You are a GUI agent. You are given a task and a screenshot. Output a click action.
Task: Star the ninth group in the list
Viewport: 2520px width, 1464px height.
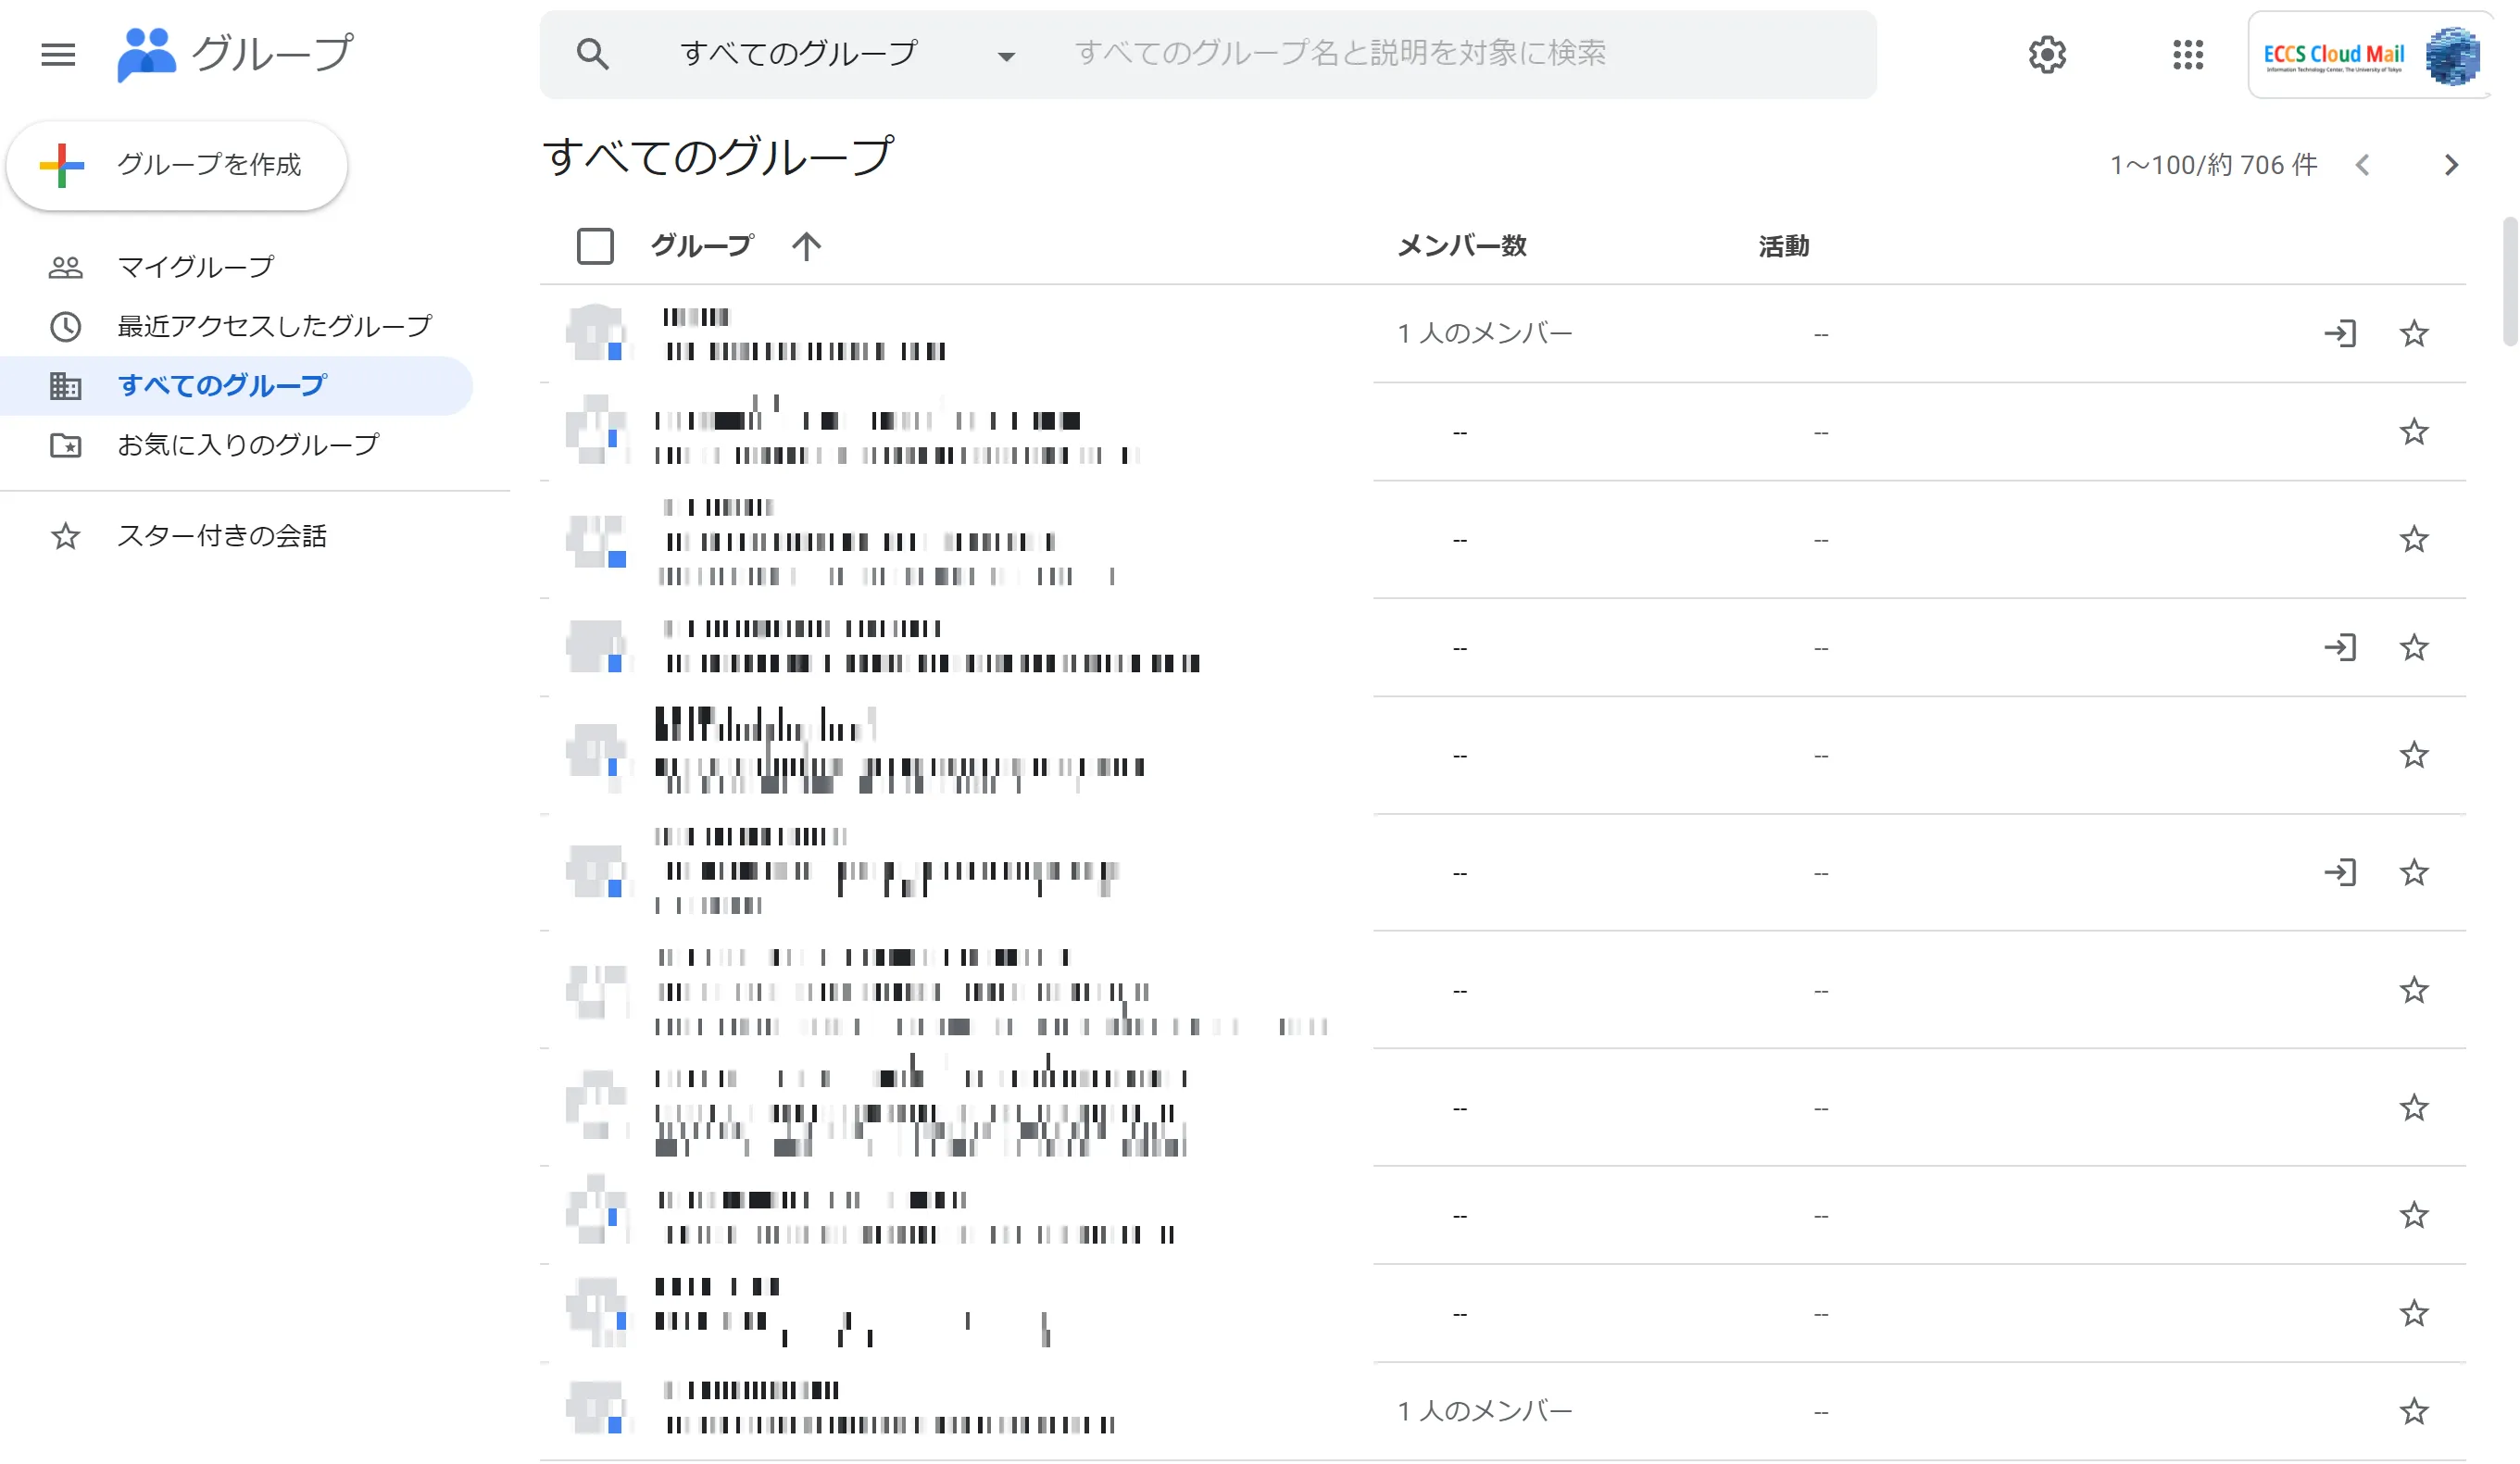pos(2413,1215)
